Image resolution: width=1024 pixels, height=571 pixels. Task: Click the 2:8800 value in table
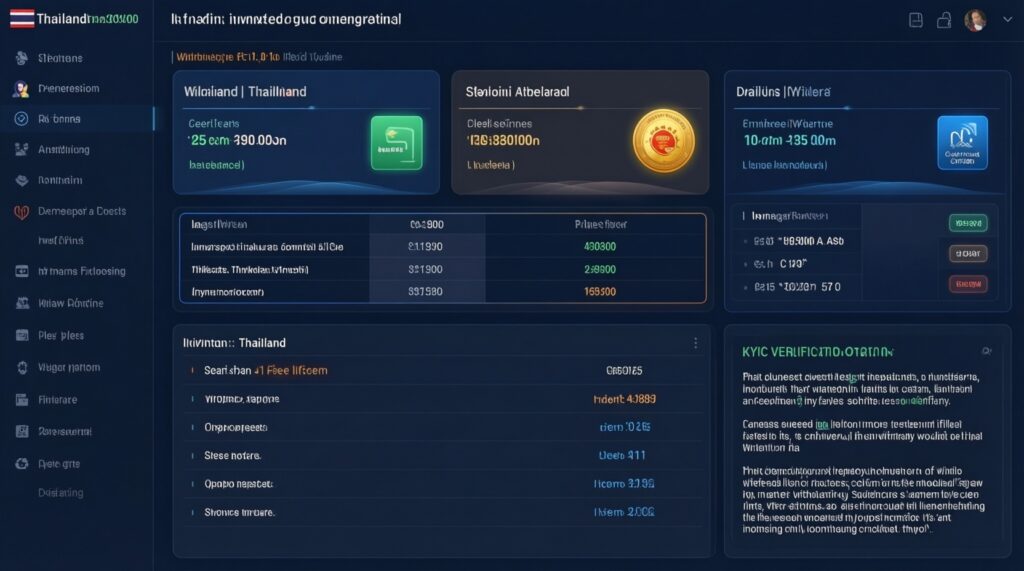pyautogui.click(x=600, y=269)
